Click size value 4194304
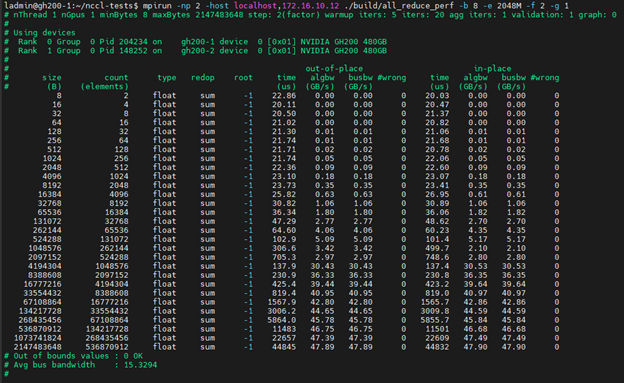Screen dimensions: 624x383 click(45, 266)
